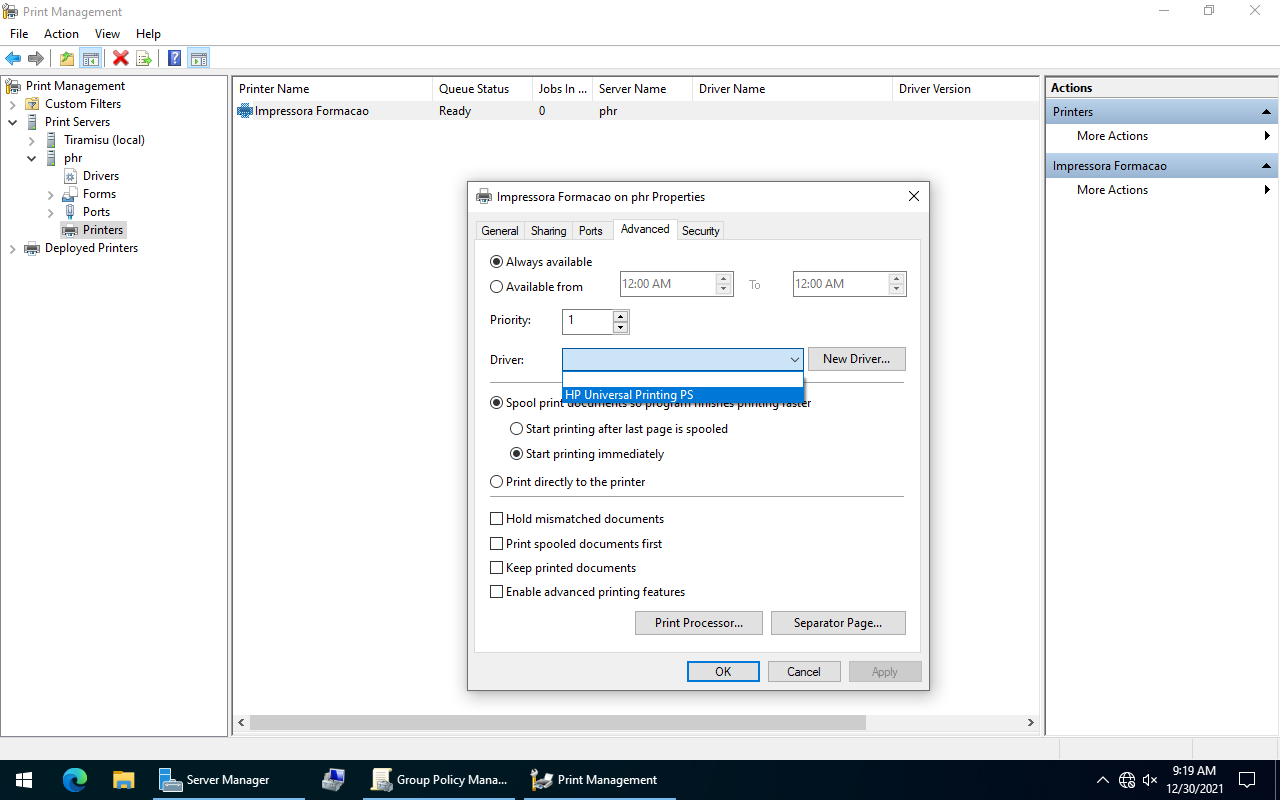Check the Keep printed documents option
The image size is (1280, 800).
point(497,568)
